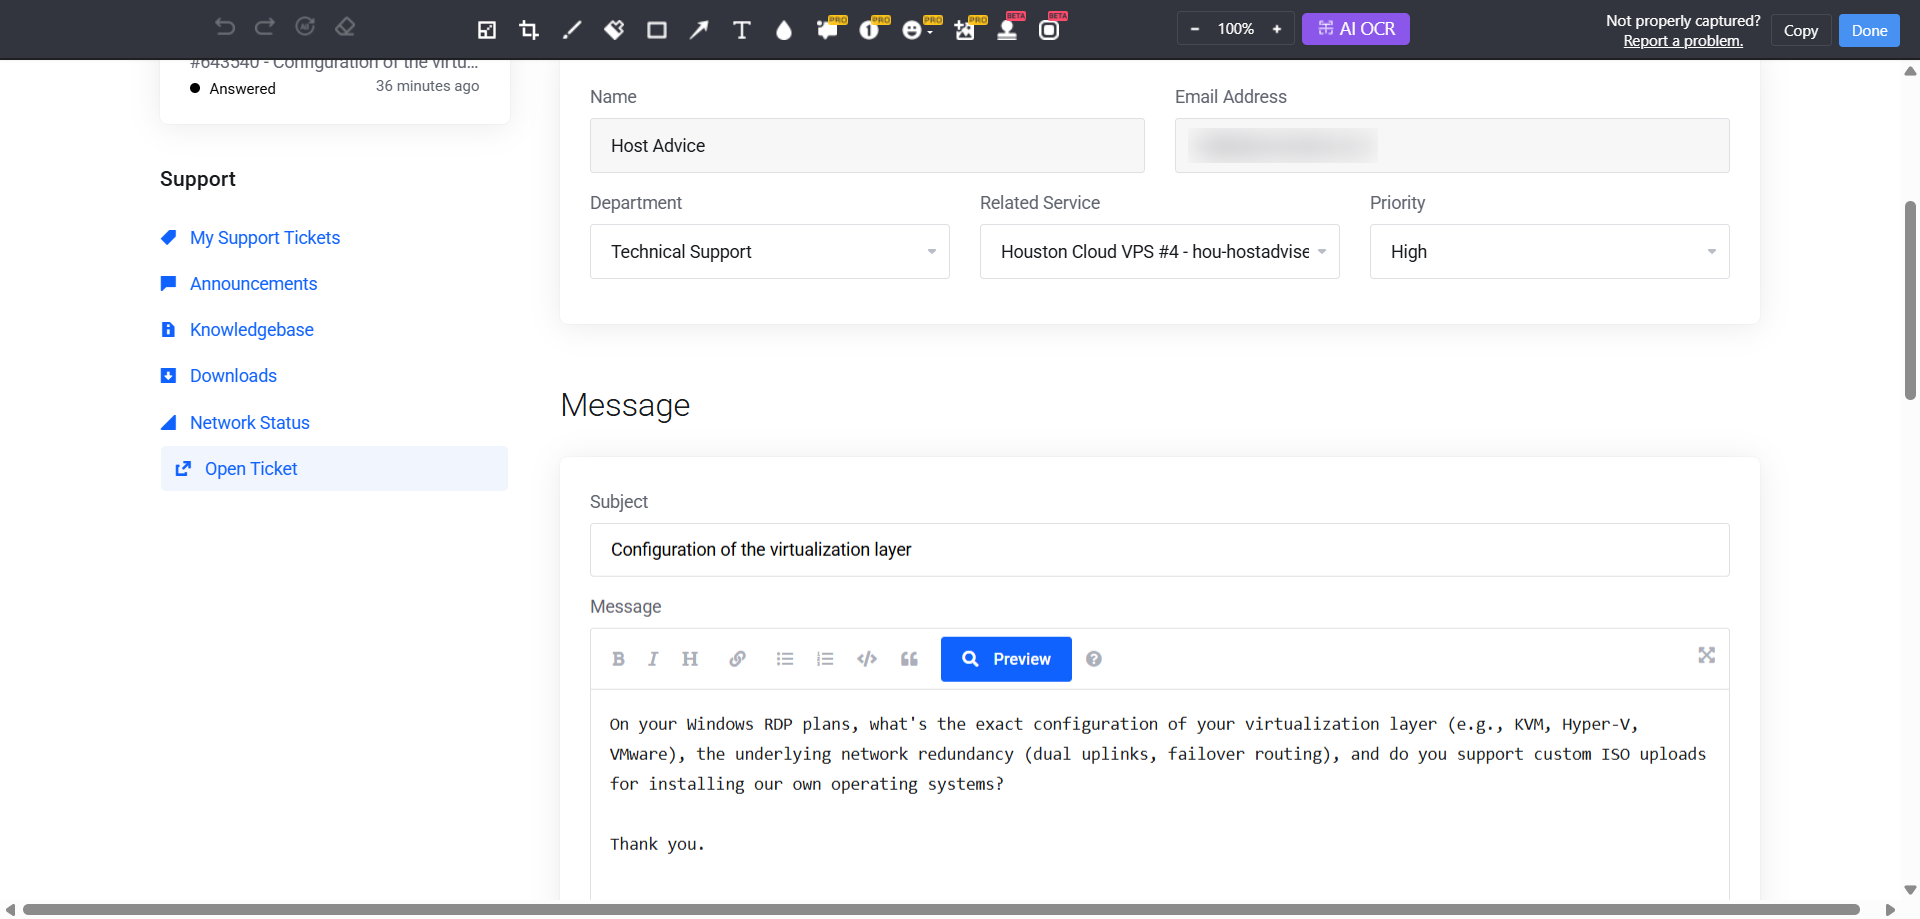The width and height of the screenshot is (1920, 919).
Task: Open markdown help question icon
Action: 1094,659
